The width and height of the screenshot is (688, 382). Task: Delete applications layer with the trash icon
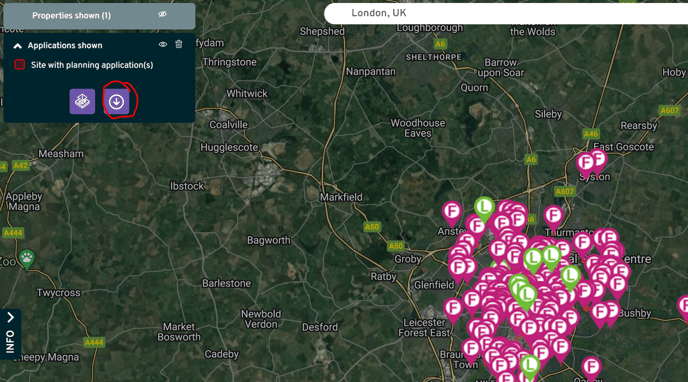[x=179, y=44]
